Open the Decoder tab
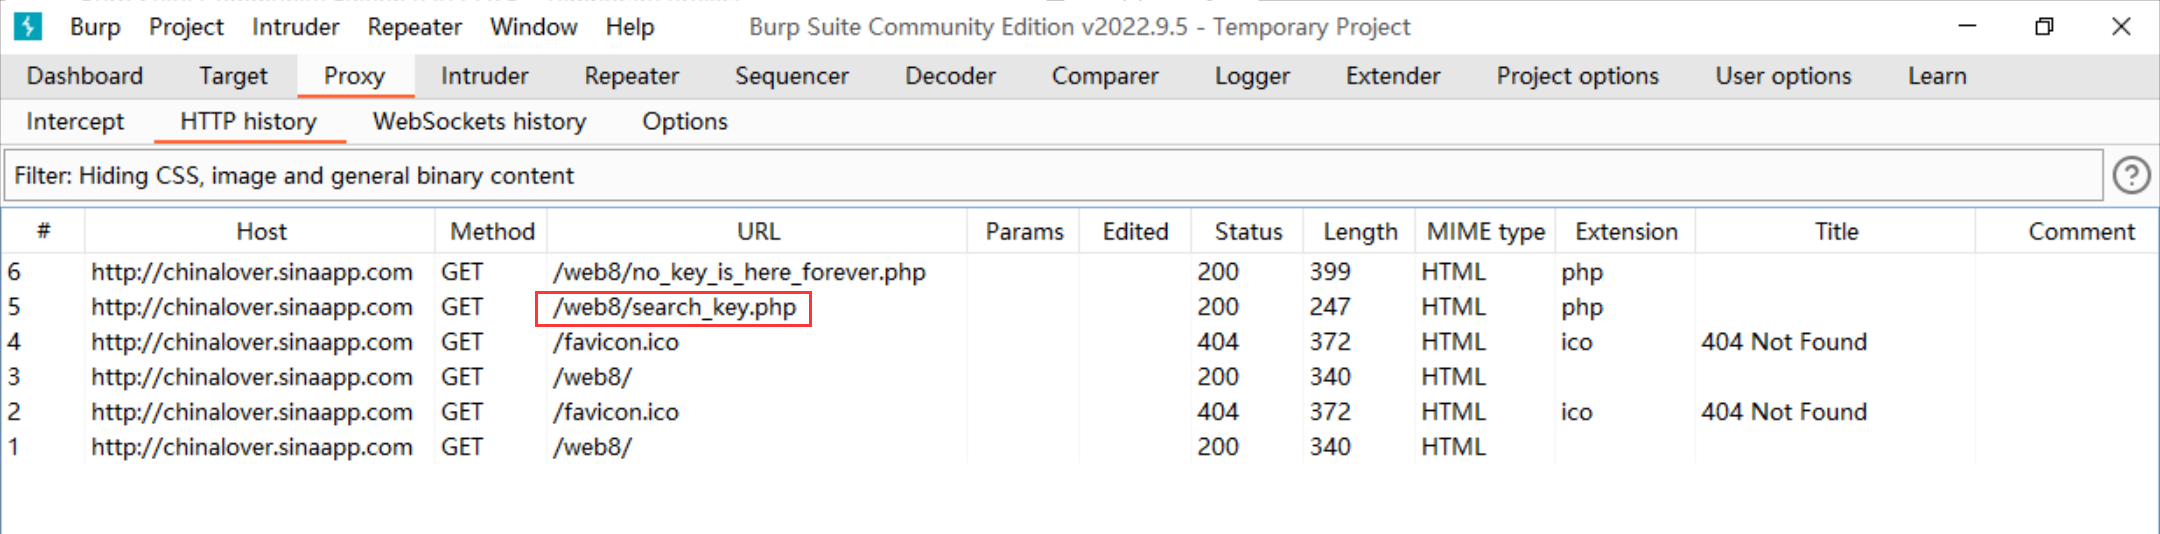The width and height of the screenshot is (2160, 534). (950, 76)
